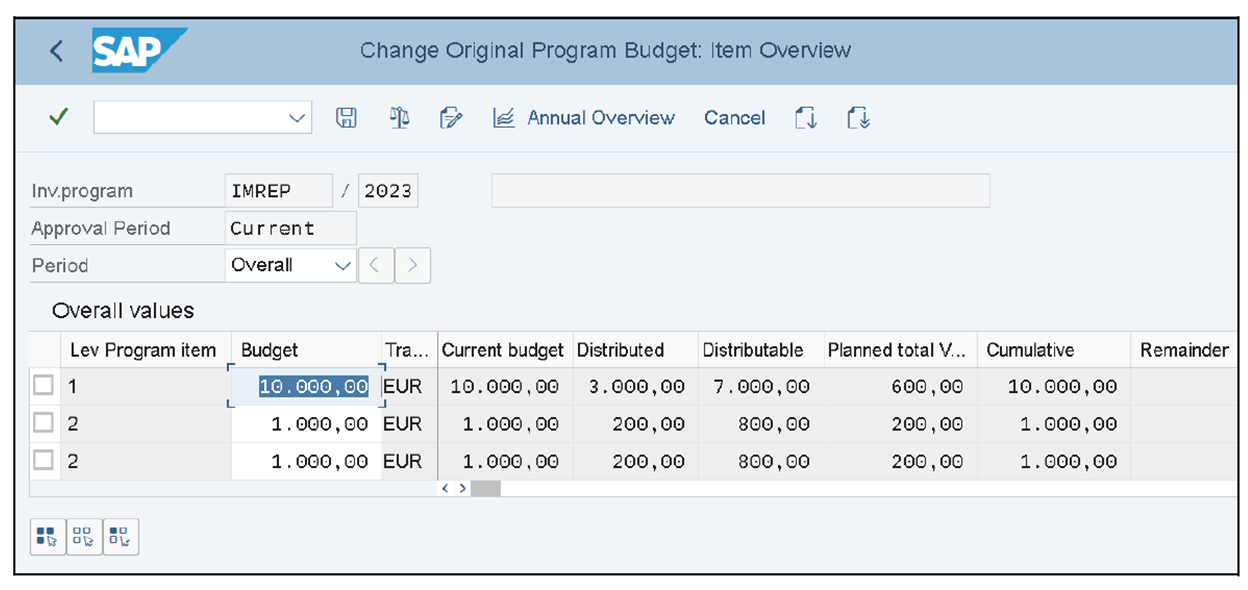Screen dimensions: 1248x590
Task: Select the Distributed column header
Action: point(635,350)
